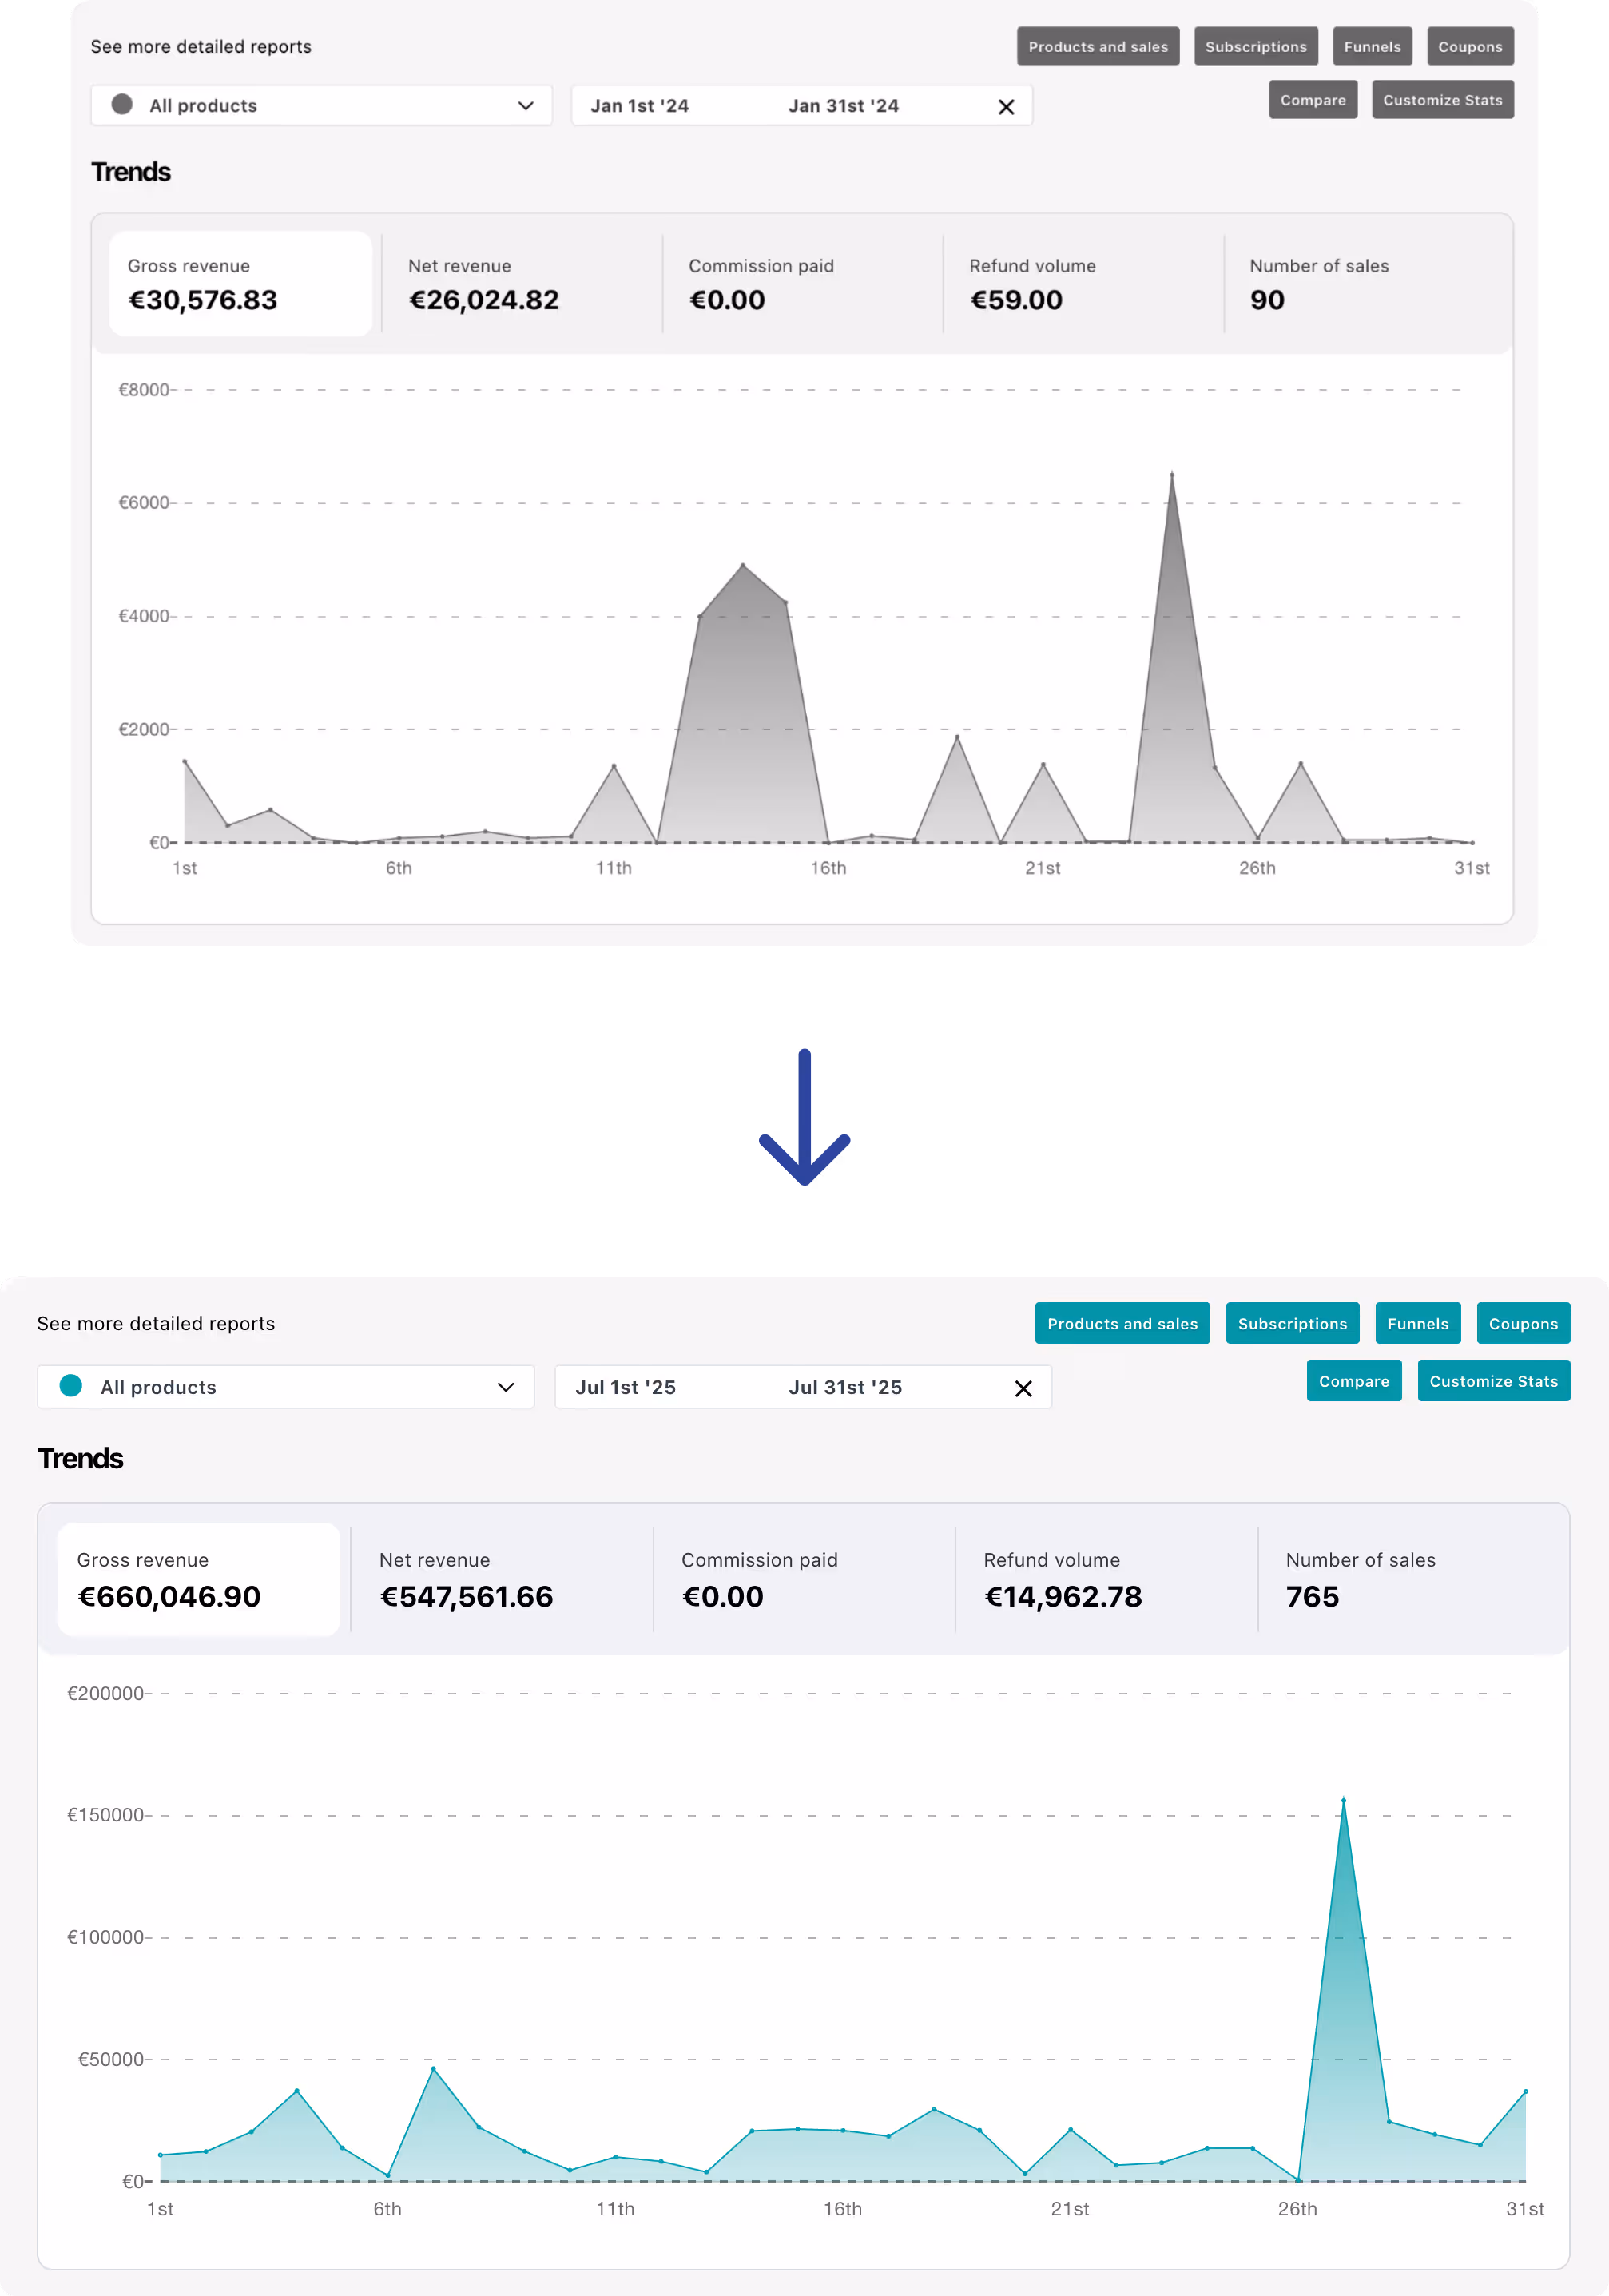
Task: Open gray Products and sales report
Action: point(1097,47)
